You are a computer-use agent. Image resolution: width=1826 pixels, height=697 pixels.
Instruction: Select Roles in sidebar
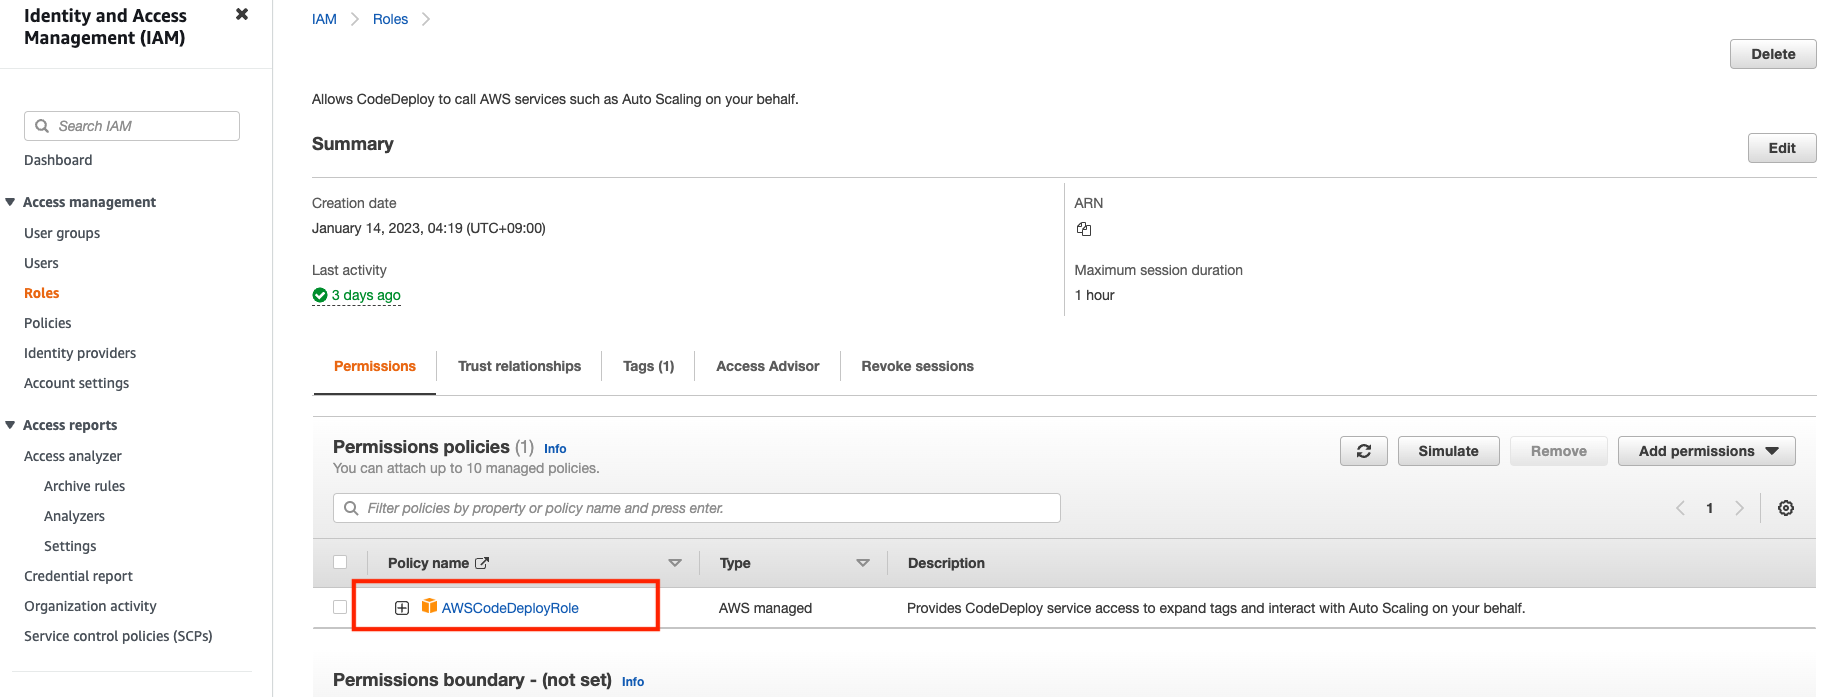point(42,293)
